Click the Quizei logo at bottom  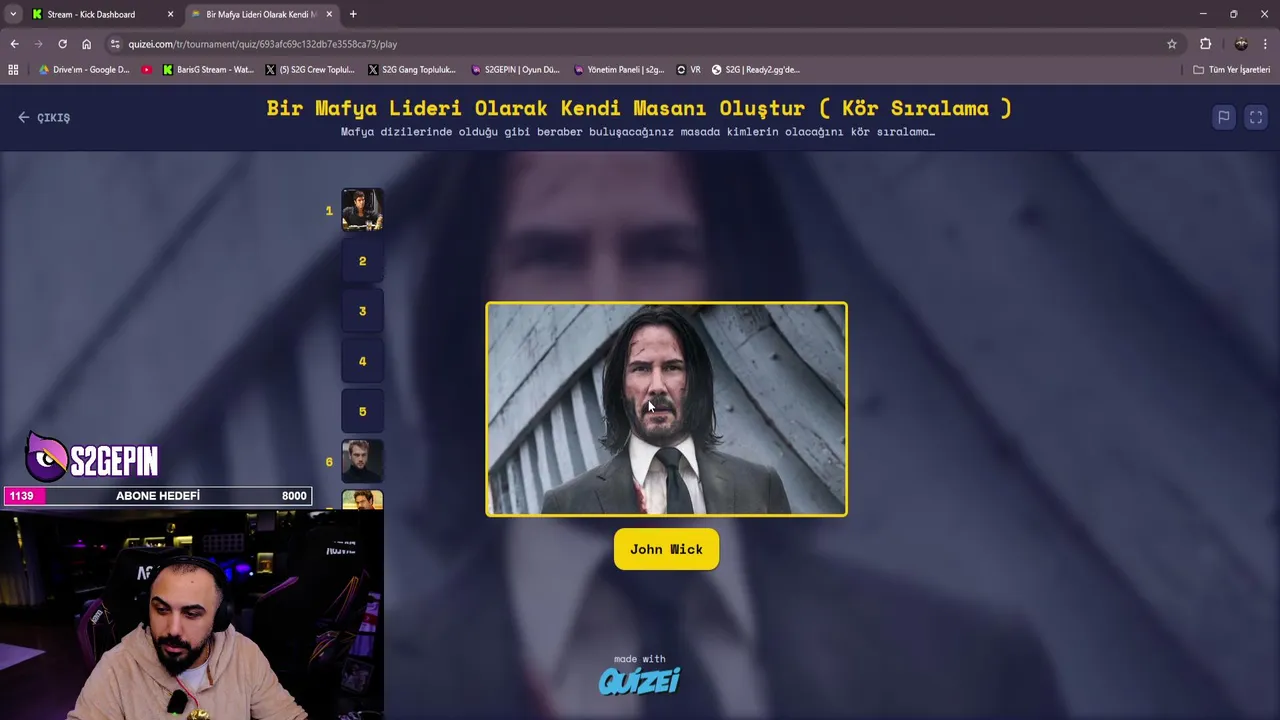pos(639,681)
